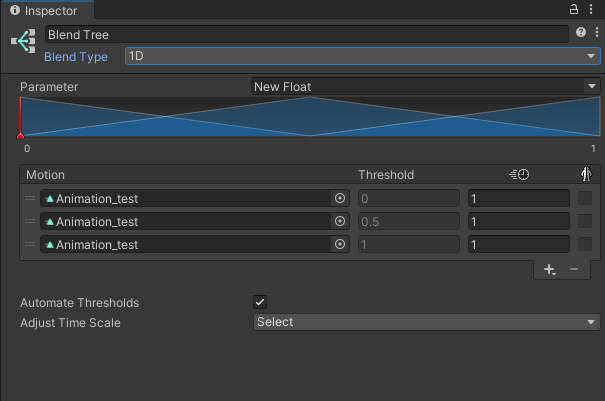The width and height of the screenshot is (605, 401).
Task: Click the Motion column header
Action: tap(45, 175)
